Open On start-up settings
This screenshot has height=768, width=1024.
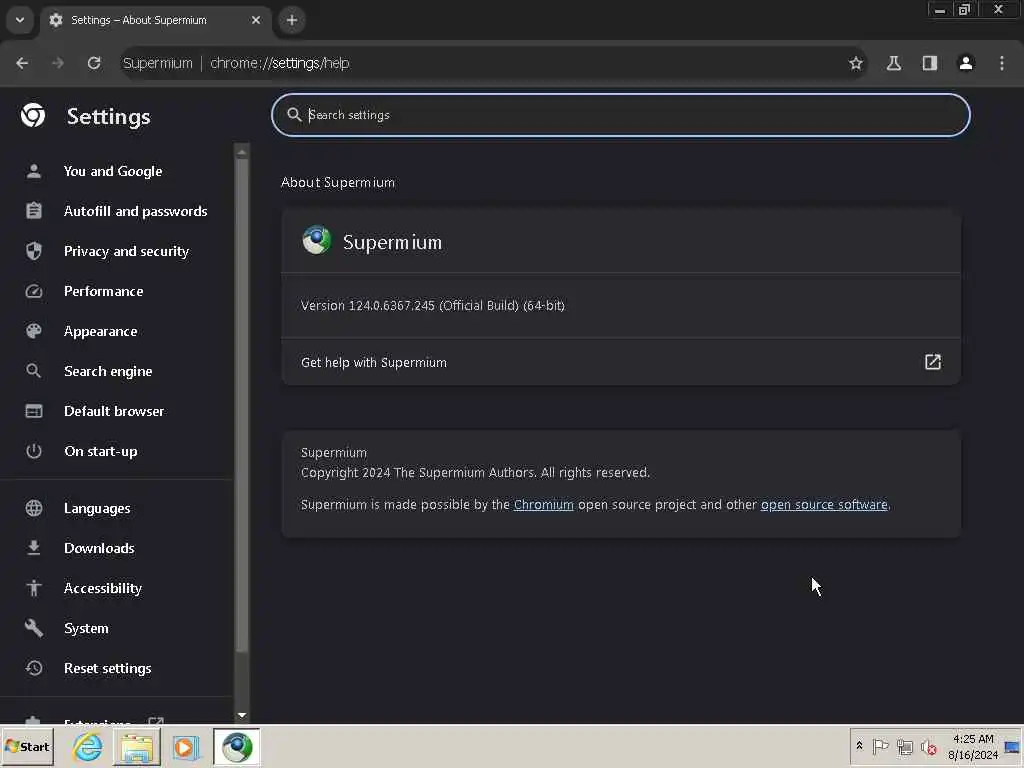(x=101, y=451)
